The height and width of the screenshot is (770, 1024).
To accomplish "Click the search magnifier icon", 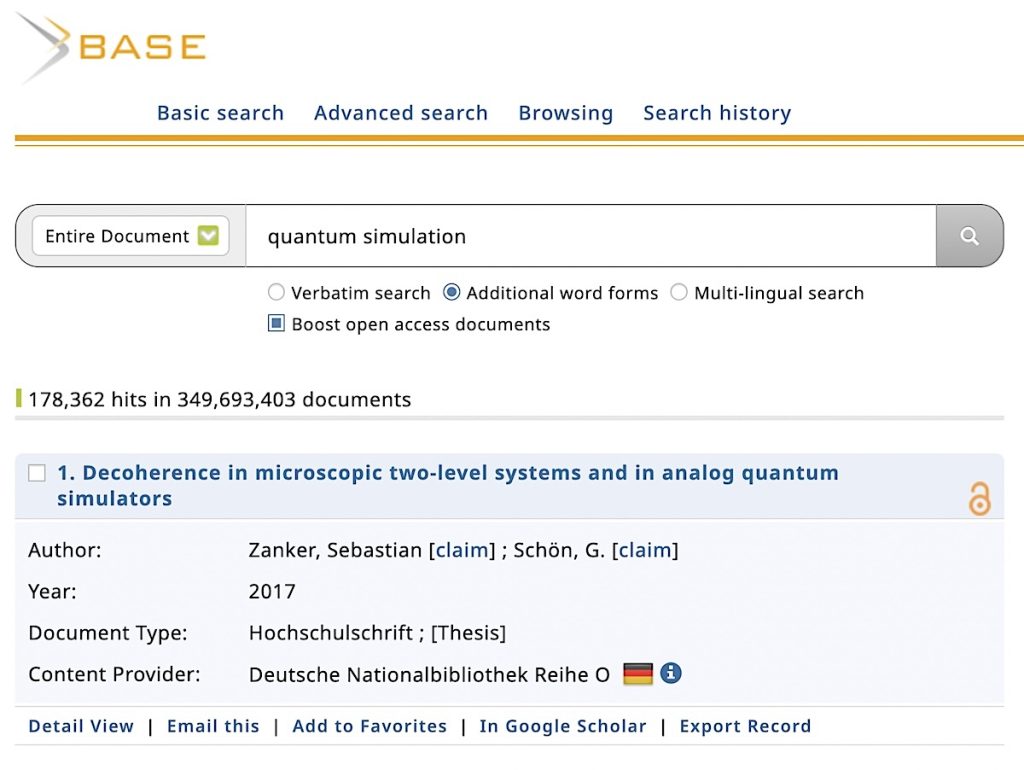I will click(x=969, y=236).
